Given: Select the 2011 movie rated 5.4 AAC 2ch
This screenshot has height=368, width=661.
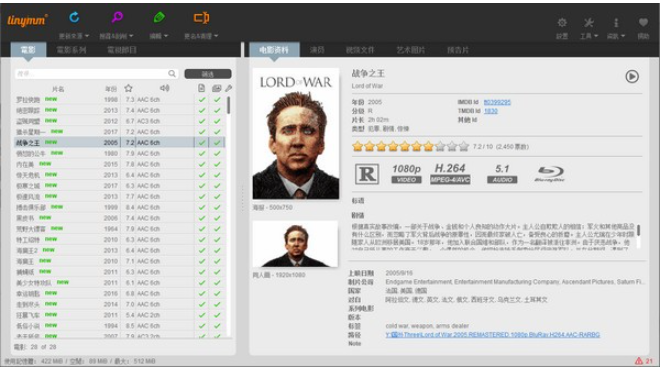Looking at the screenshot, I should coord(120,315).
